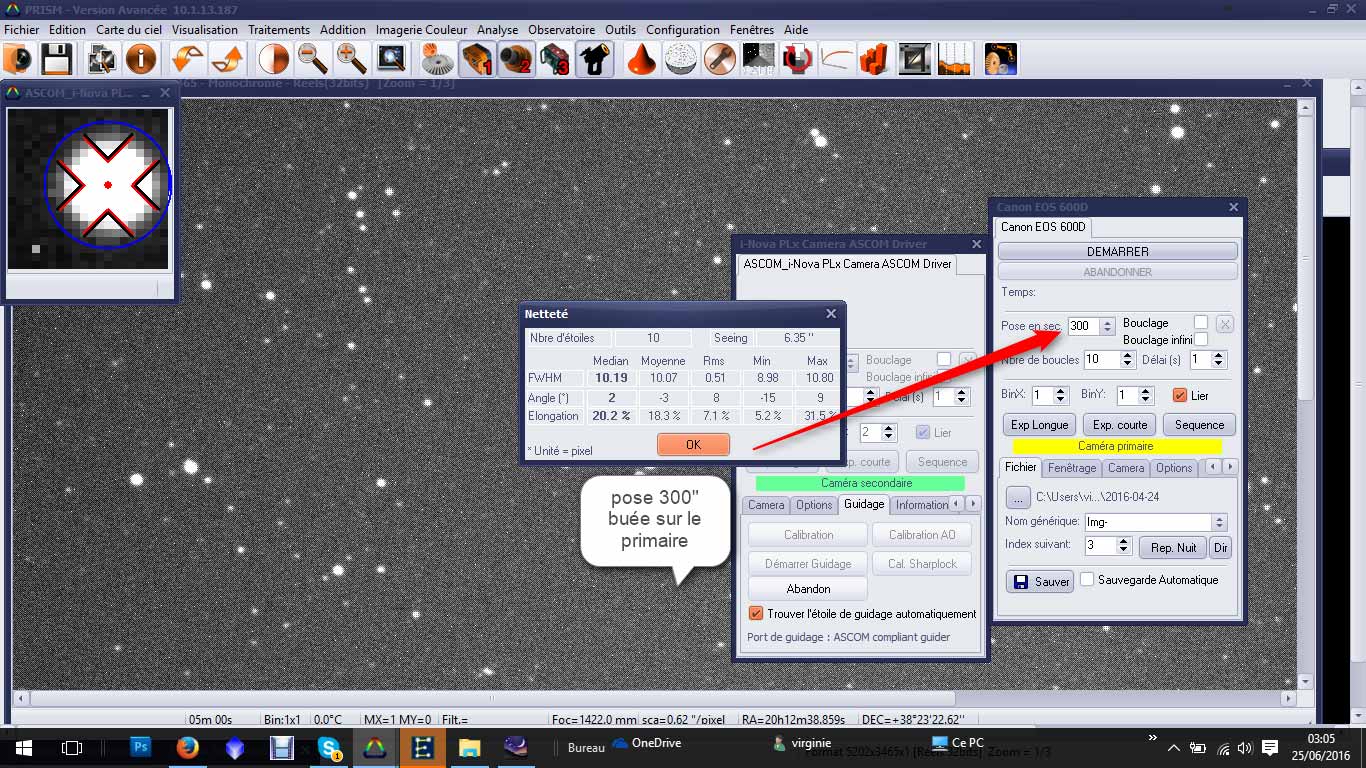This screenshot has width=1366, height=768.
Task: Click the Pose en sec. spinner arrows
Action: [x=1106, y=326]
